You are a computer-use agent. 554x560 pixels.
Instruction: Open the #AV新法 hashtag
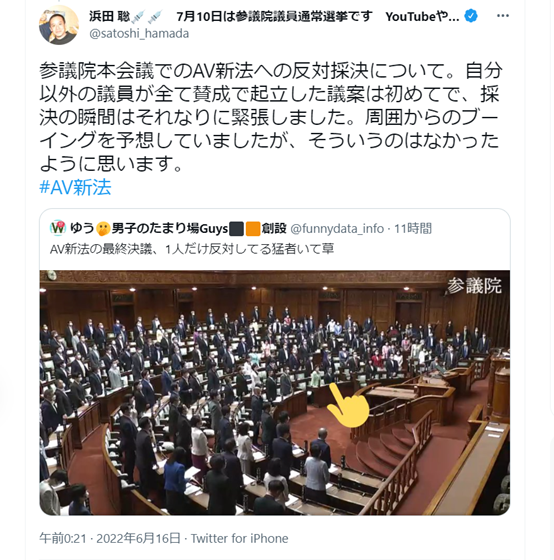coord(75,187)
